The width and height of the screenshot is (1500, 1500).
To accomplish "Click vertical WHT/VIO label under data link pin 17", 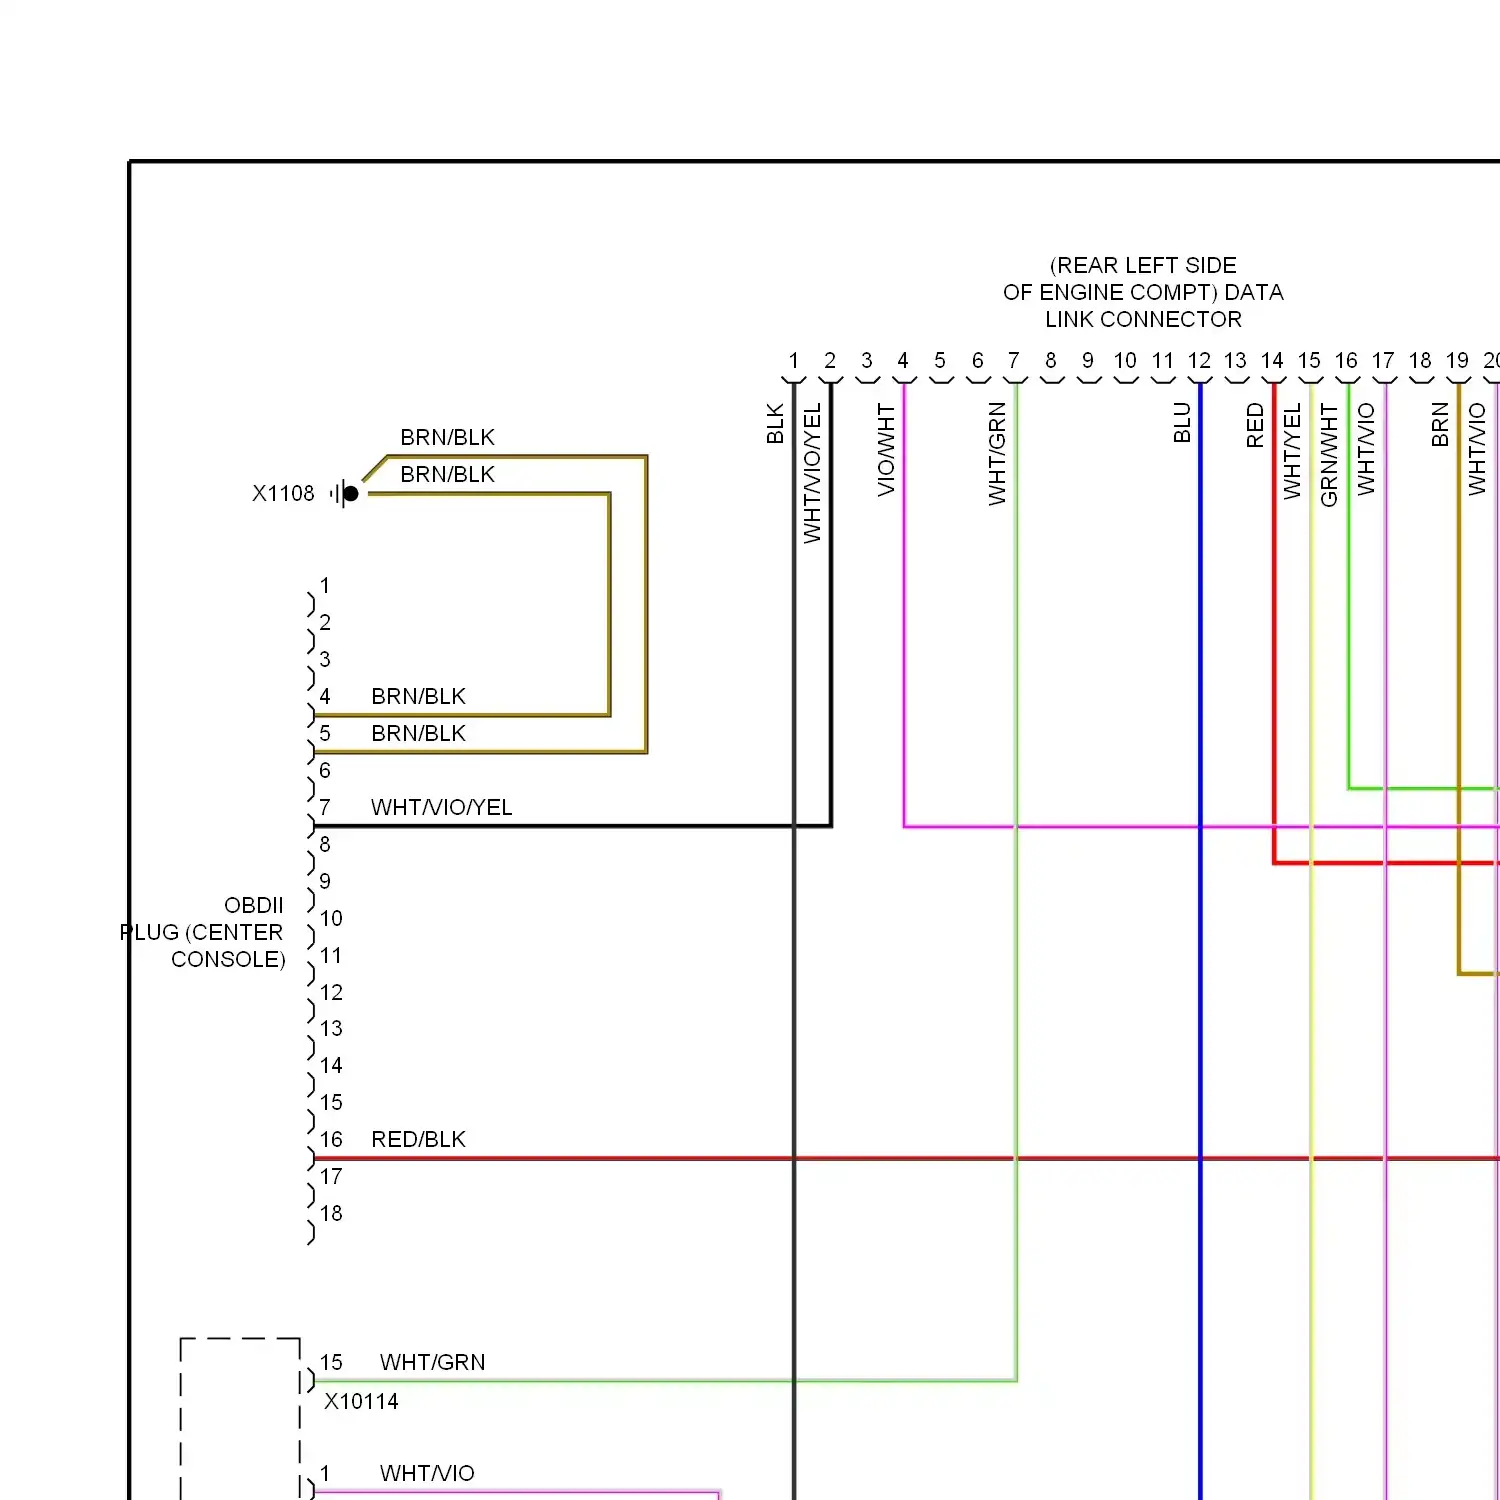I will pyautogui.click(x=1366, y=448).
